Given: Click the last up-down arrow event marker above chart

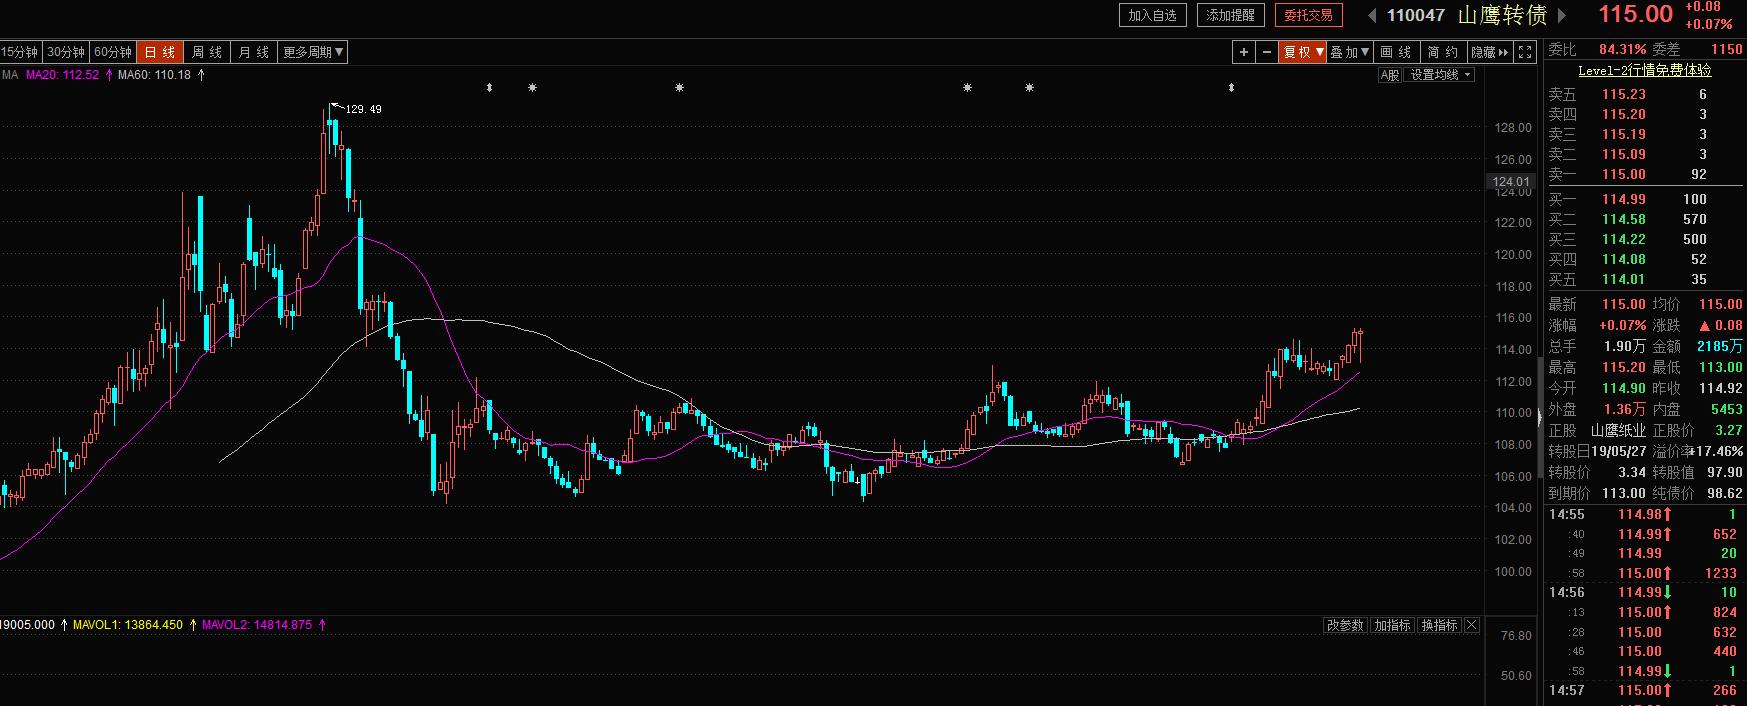Looking at the screenshot, I should [1231, 88].
